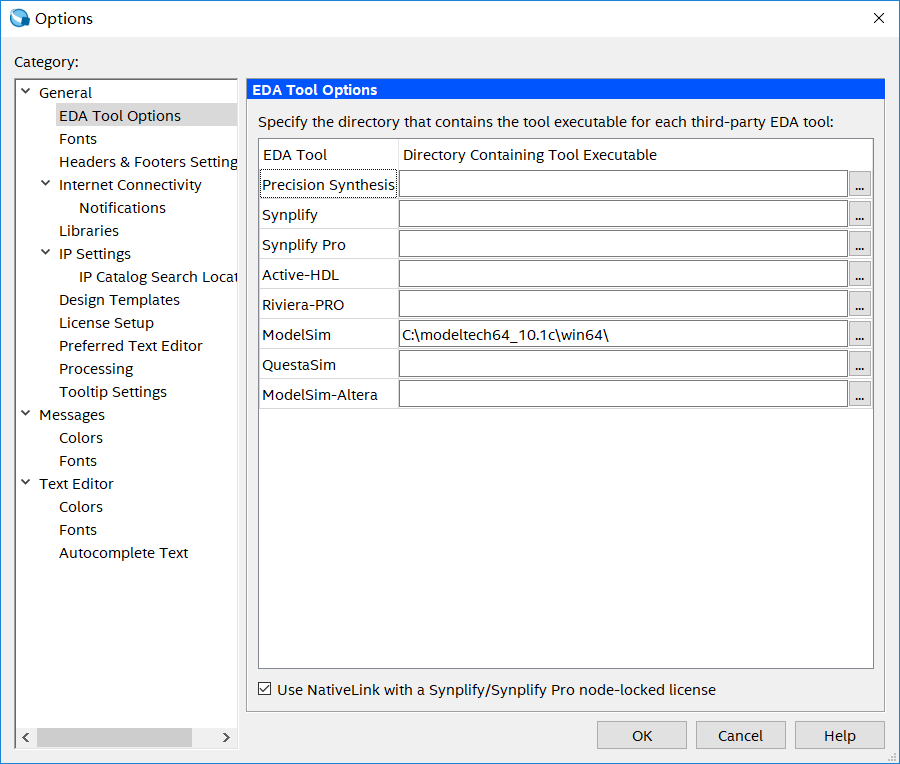Screen dimensions: 900x764
Task: Browse for the Riviera-PRO executable directory
Action: (859, 304)
